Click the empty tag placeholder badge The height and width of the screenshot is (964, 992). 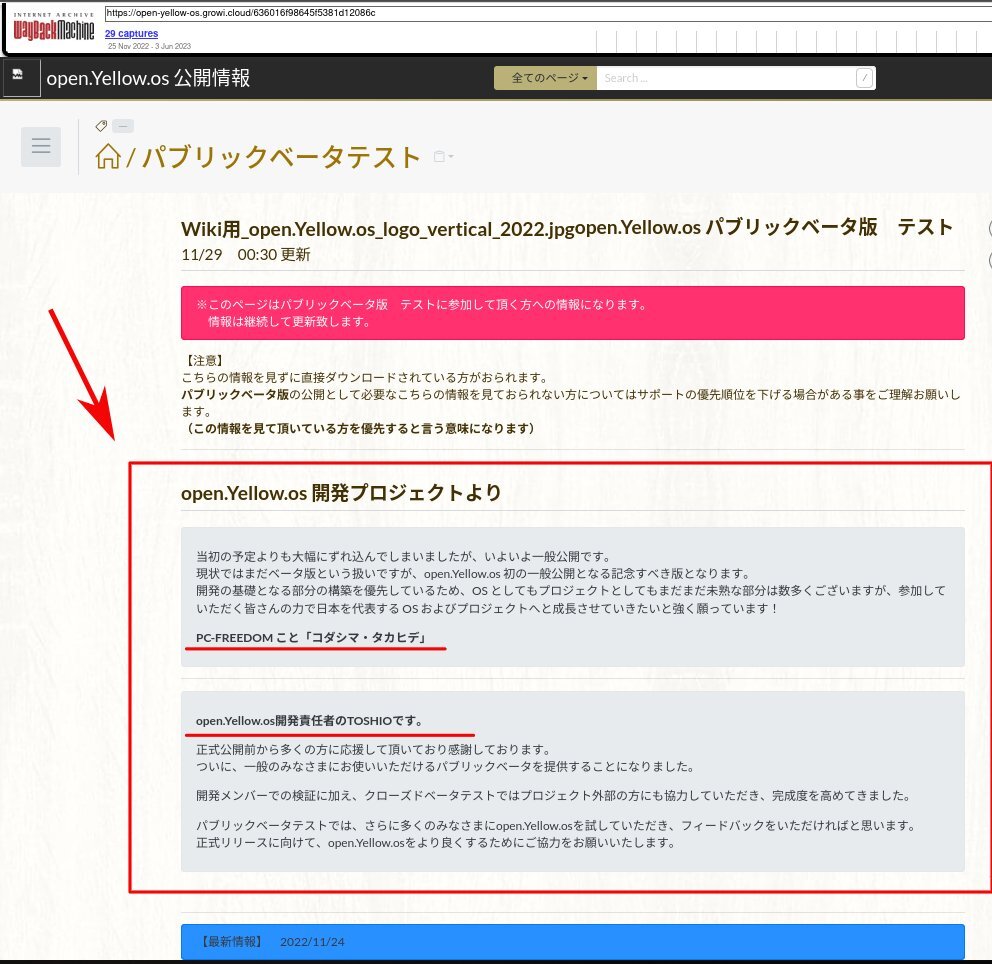coord(123,127)
